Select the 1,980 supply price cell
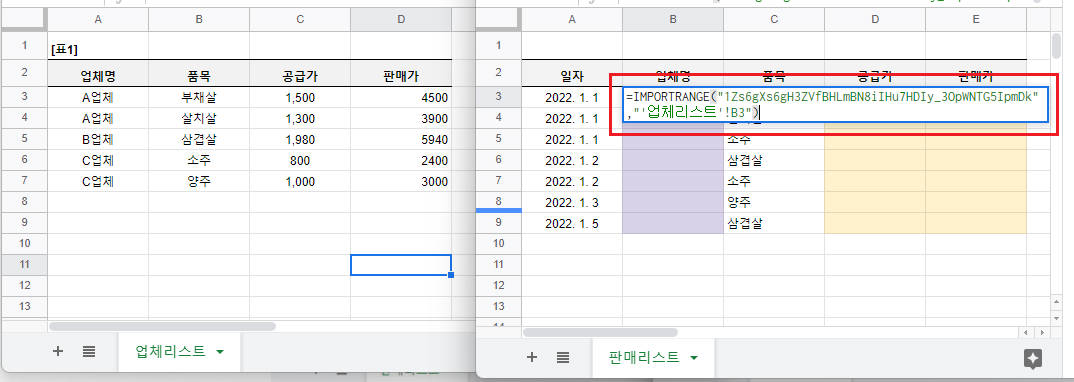The height and width of the screenshot is (382, 1074). tap(300, 140)
